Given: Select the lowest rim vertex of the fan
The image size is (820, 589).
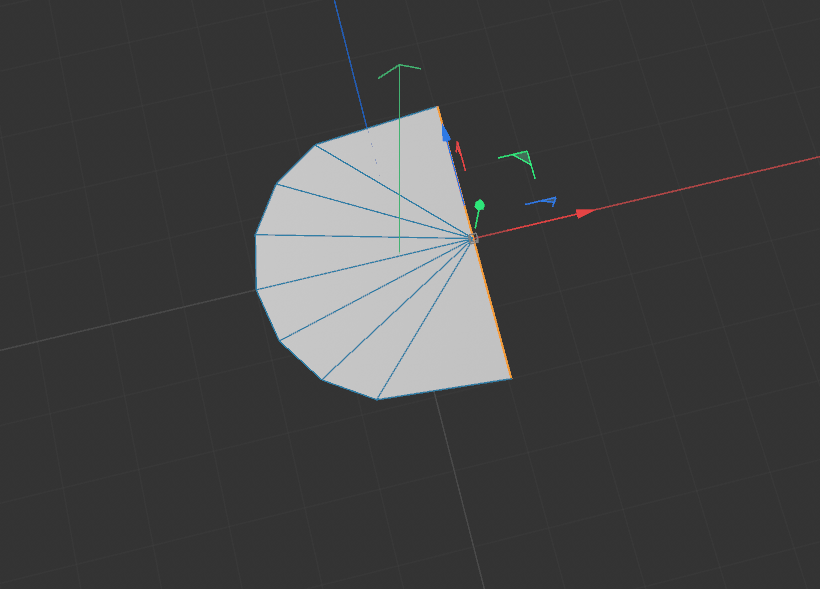Looking at the screenshot, I should 377,399.
